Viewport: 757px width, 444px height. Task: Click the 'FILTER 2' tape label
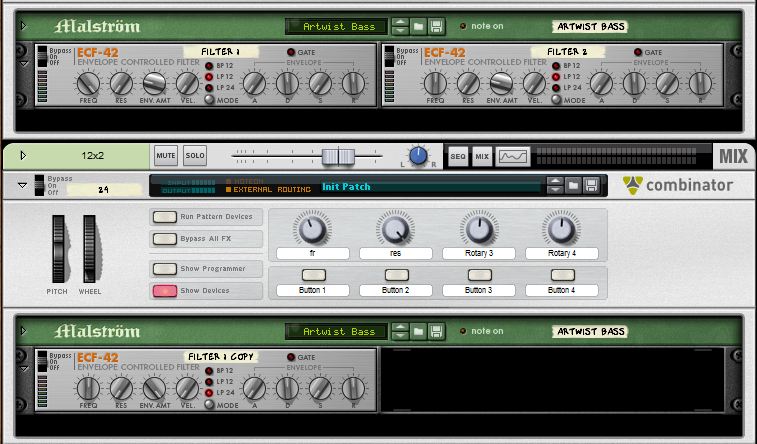click(x=567, y=52)
